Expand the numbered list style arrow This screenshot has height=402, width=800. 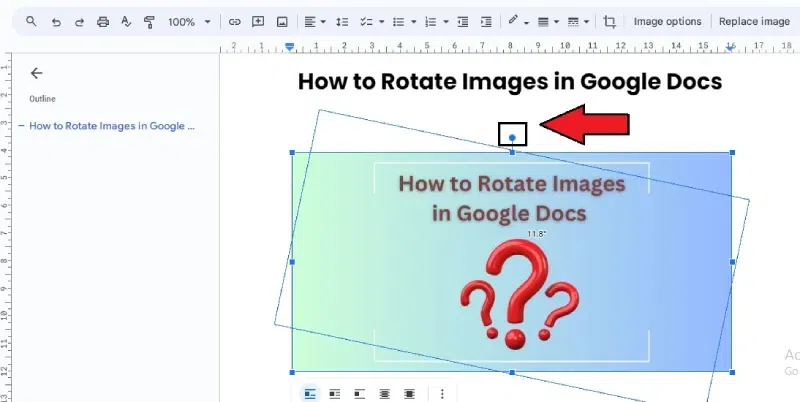[446, 22]
